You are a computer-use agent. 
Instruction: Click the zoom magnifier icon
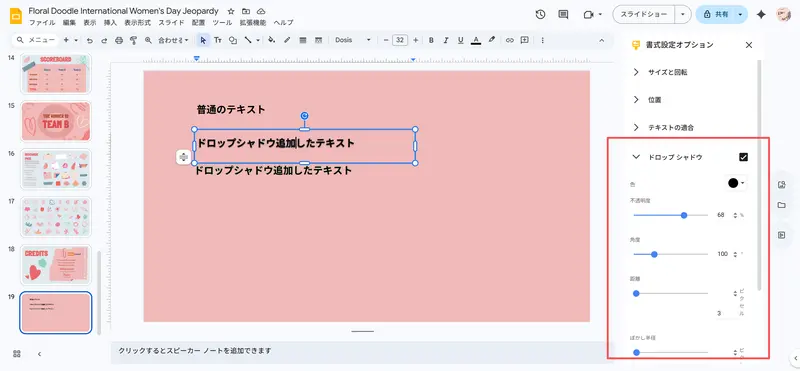(x=148, y=40)
